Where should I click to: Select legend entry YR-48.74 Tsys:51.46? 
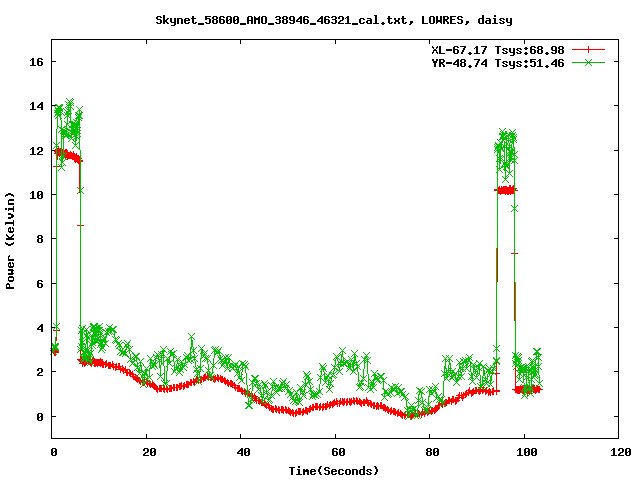coord(498,63)
